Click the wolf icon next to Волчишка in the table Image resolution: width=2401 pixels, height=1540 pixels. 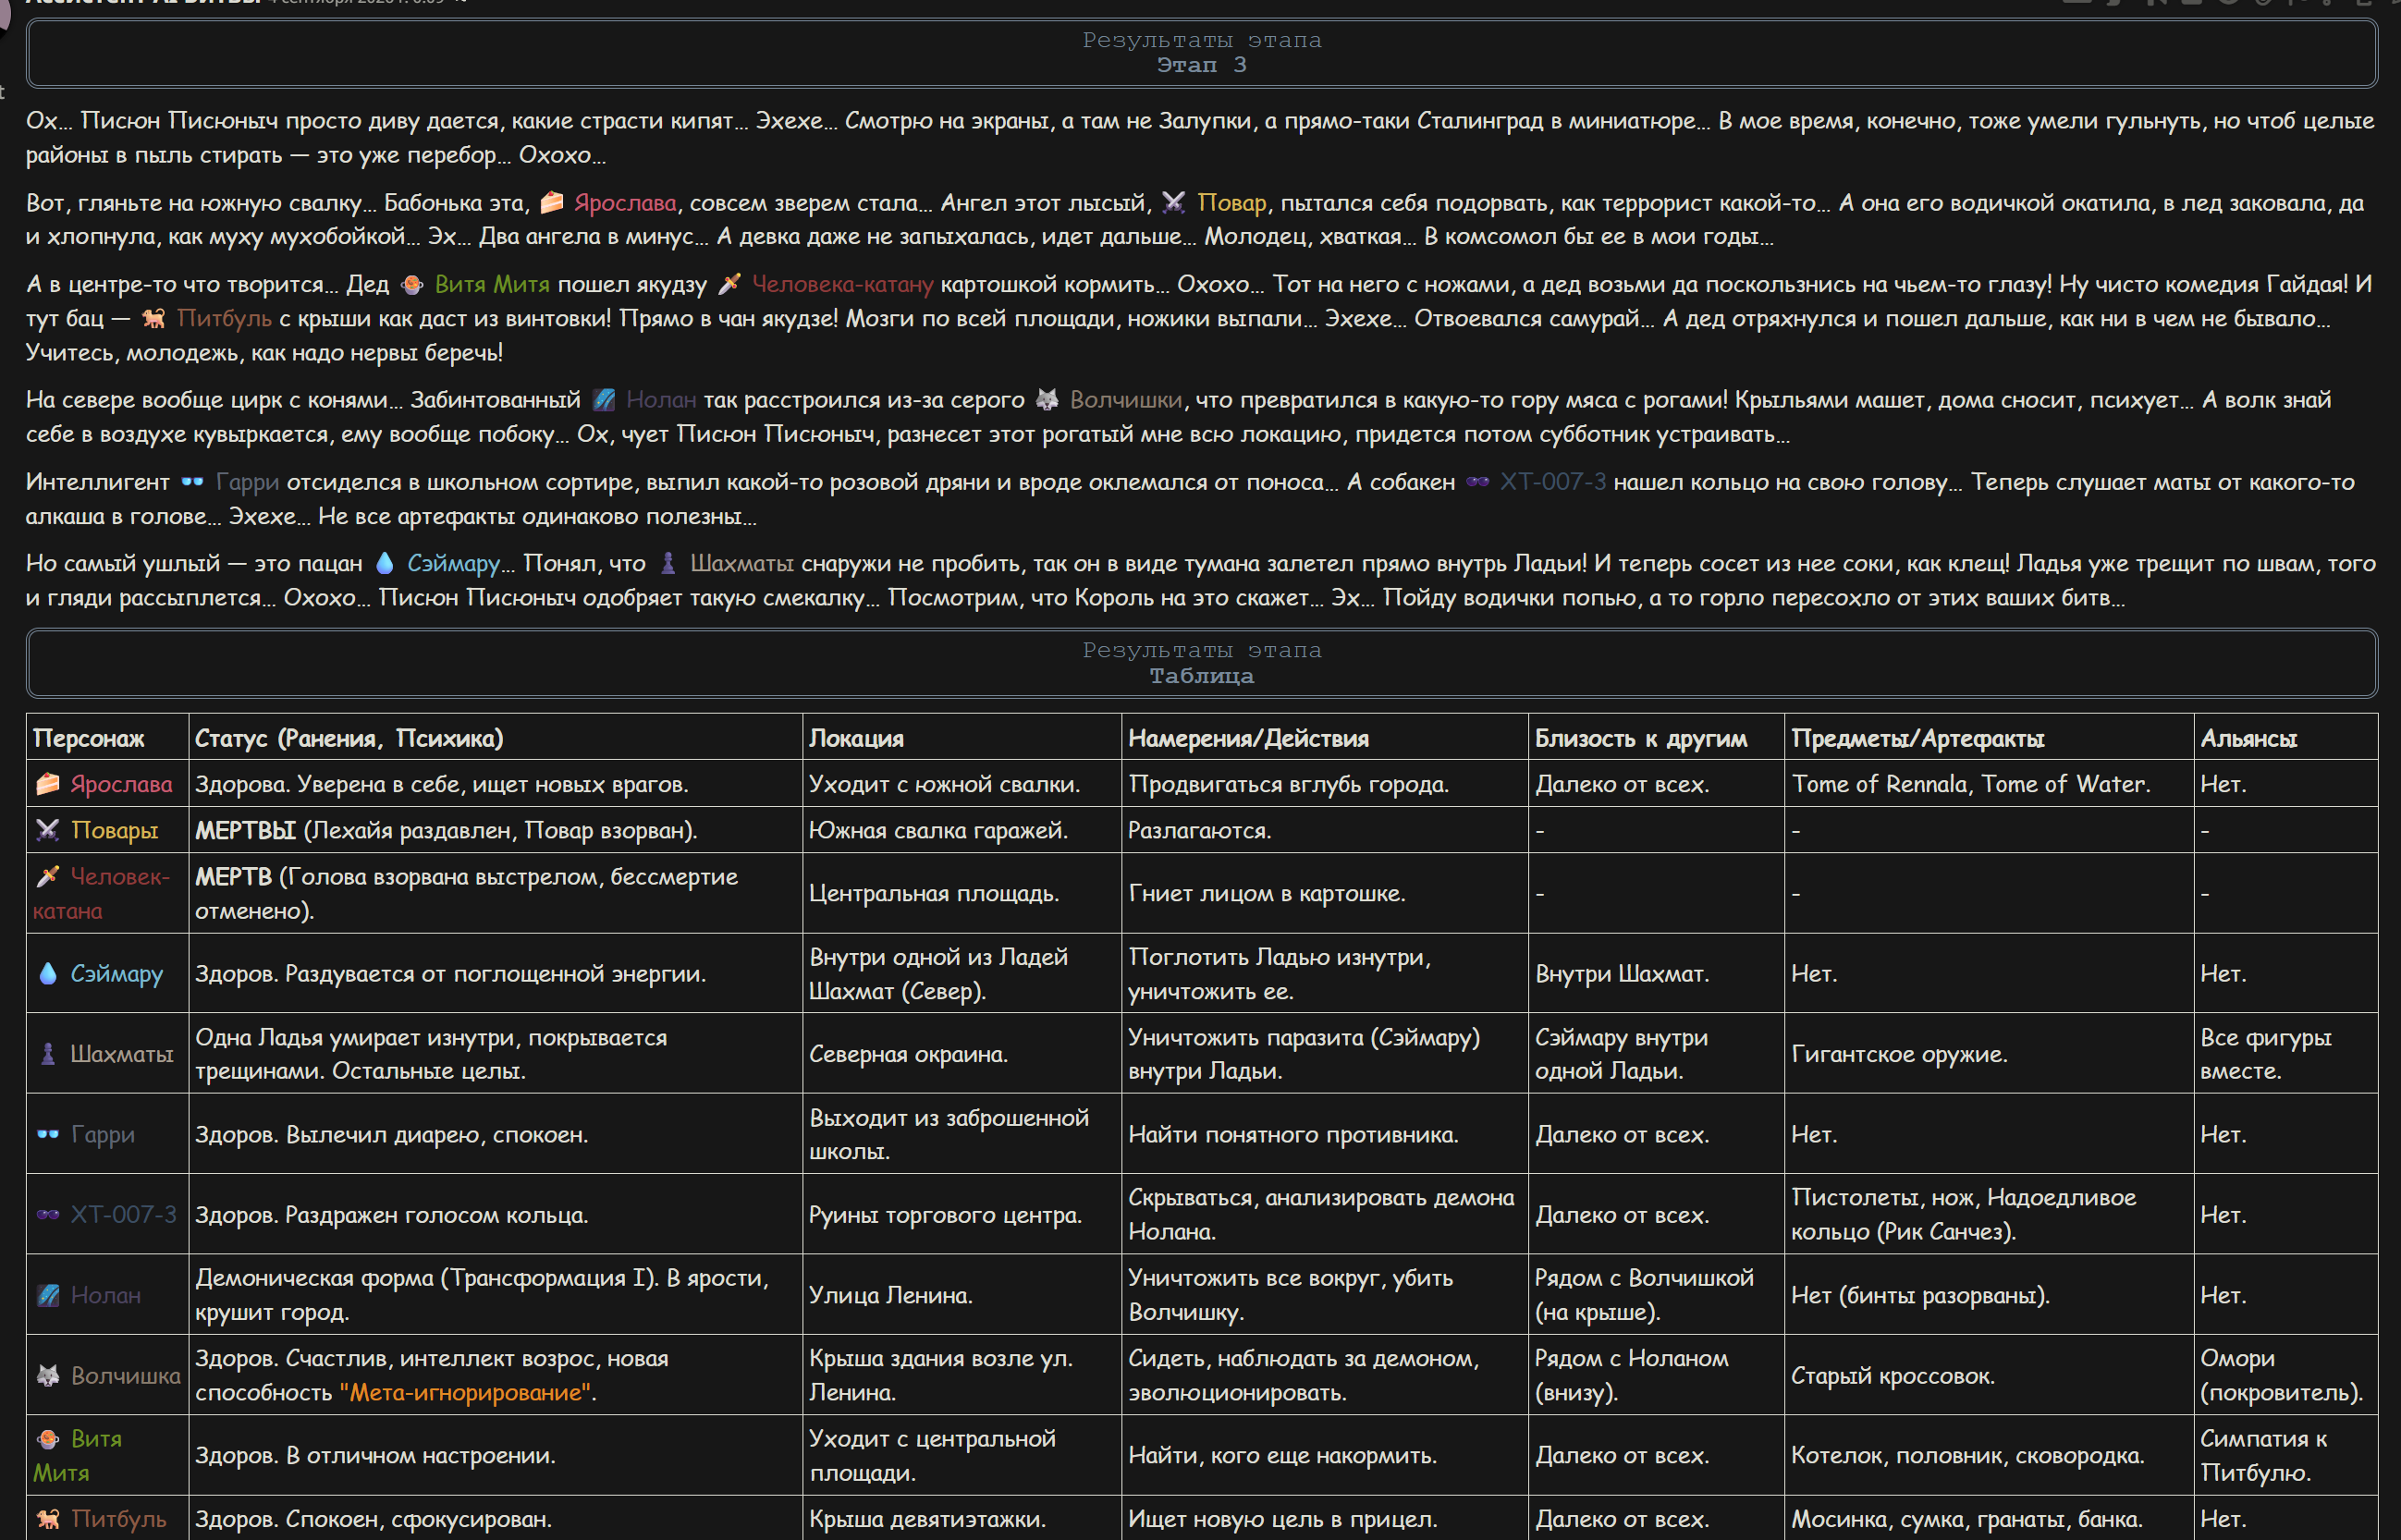(x=47, y=1375)
